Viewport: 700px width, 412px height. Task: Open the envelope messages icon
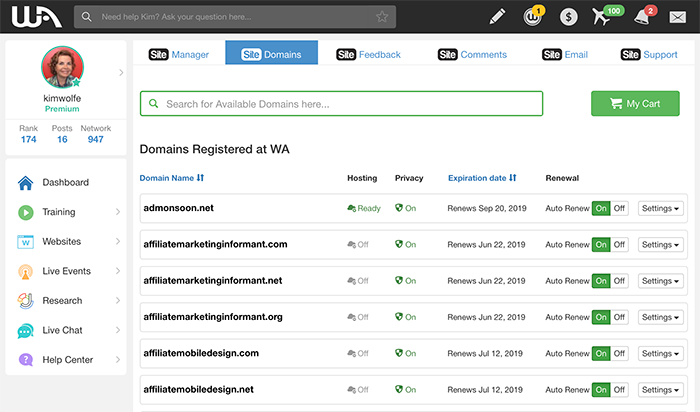pos(677,17)
